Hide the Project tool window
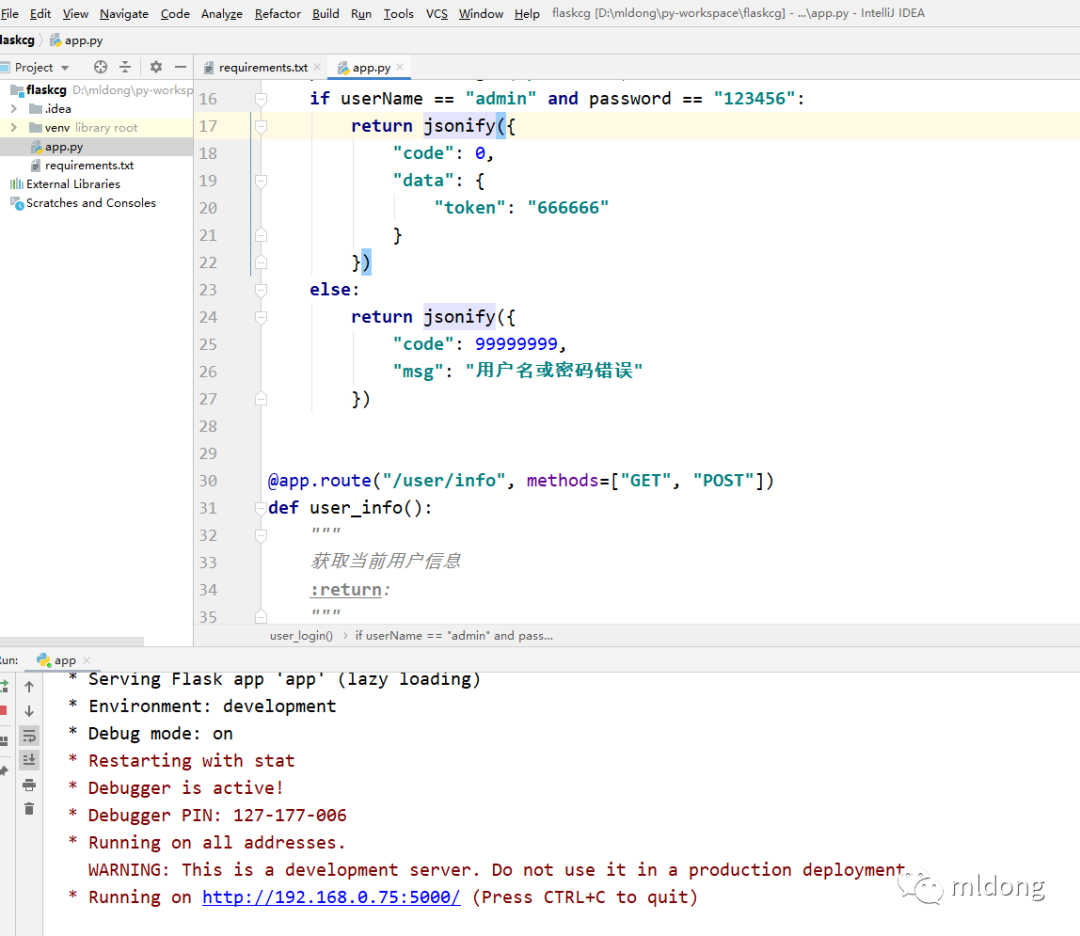This screenshot has width=1080, height=936. coord(180,67)
